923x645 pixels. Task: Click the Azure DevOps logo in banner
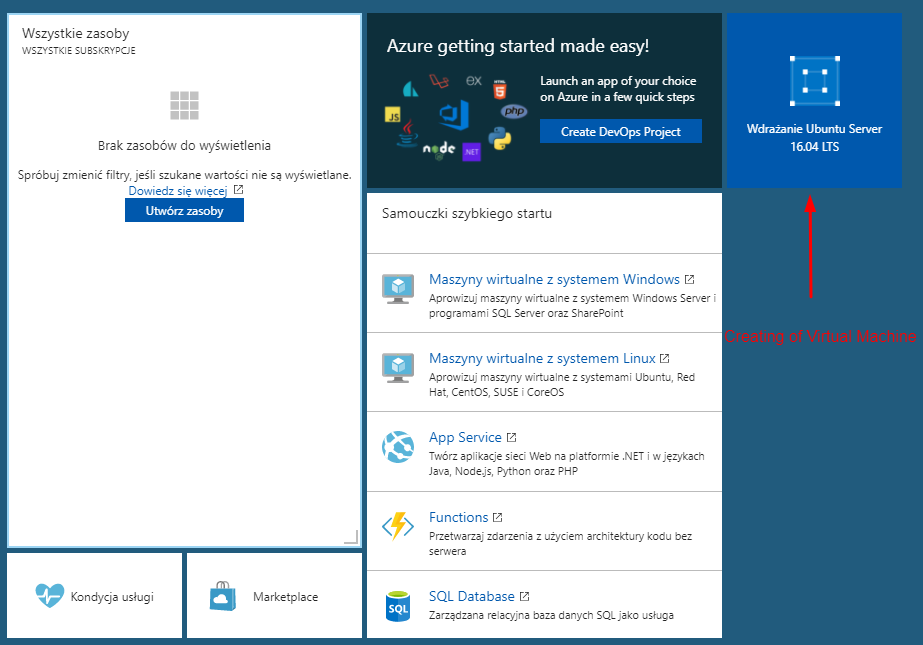(x=454, y=115)
